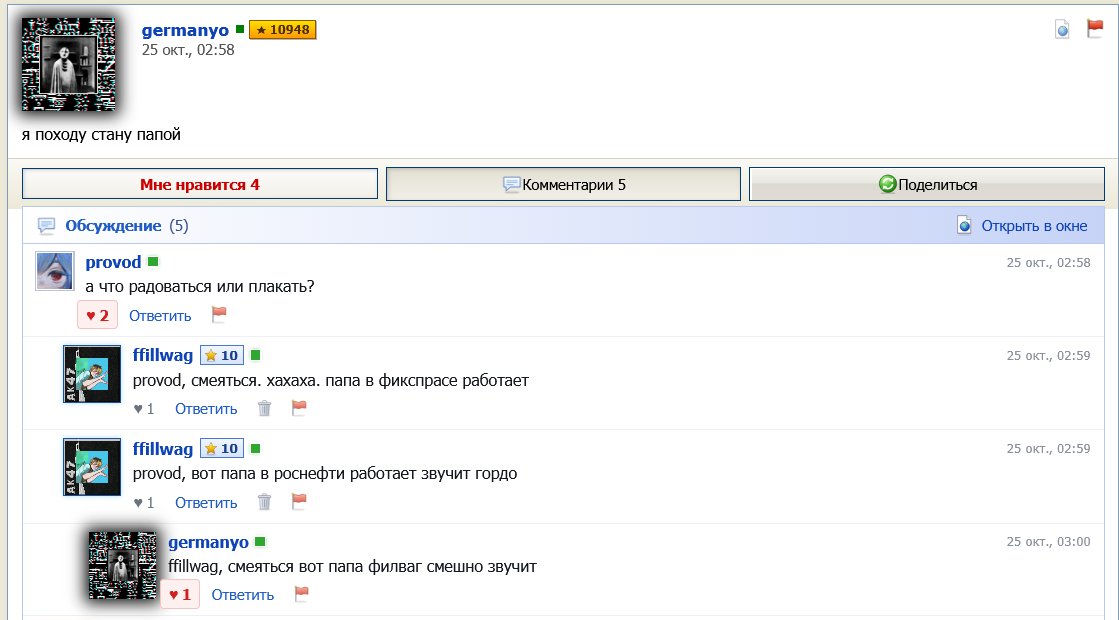Like germanyo's reply comment with the heart
The height and width of the screenshot is (620, 1119).
click(x=180, y=594)
